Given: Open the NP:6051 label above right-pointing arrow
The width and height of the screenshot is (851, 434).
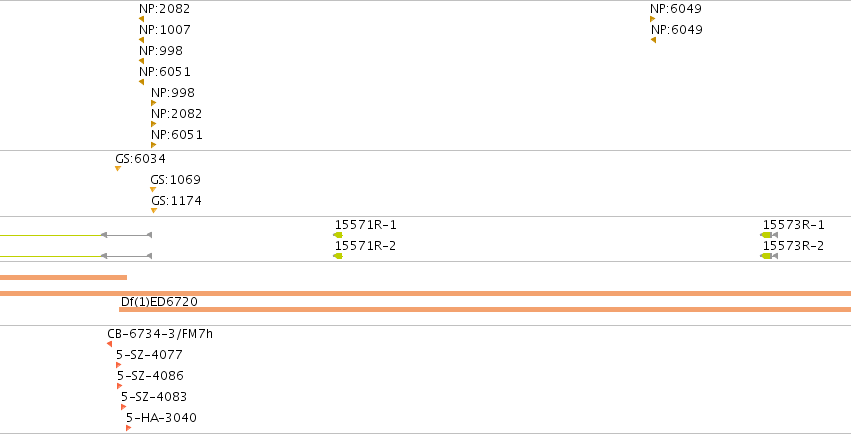Looking at the screenshot, I should pos(176,135).
